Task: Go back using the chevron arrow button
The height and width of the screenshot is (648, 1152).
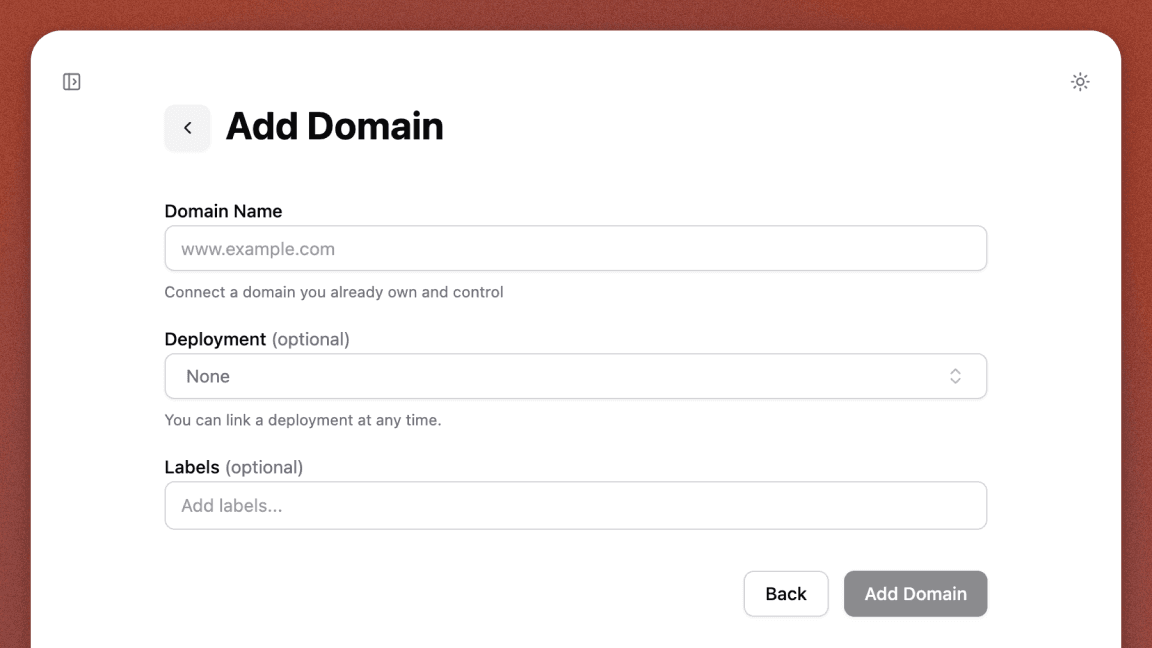Action: pos(187,128)
